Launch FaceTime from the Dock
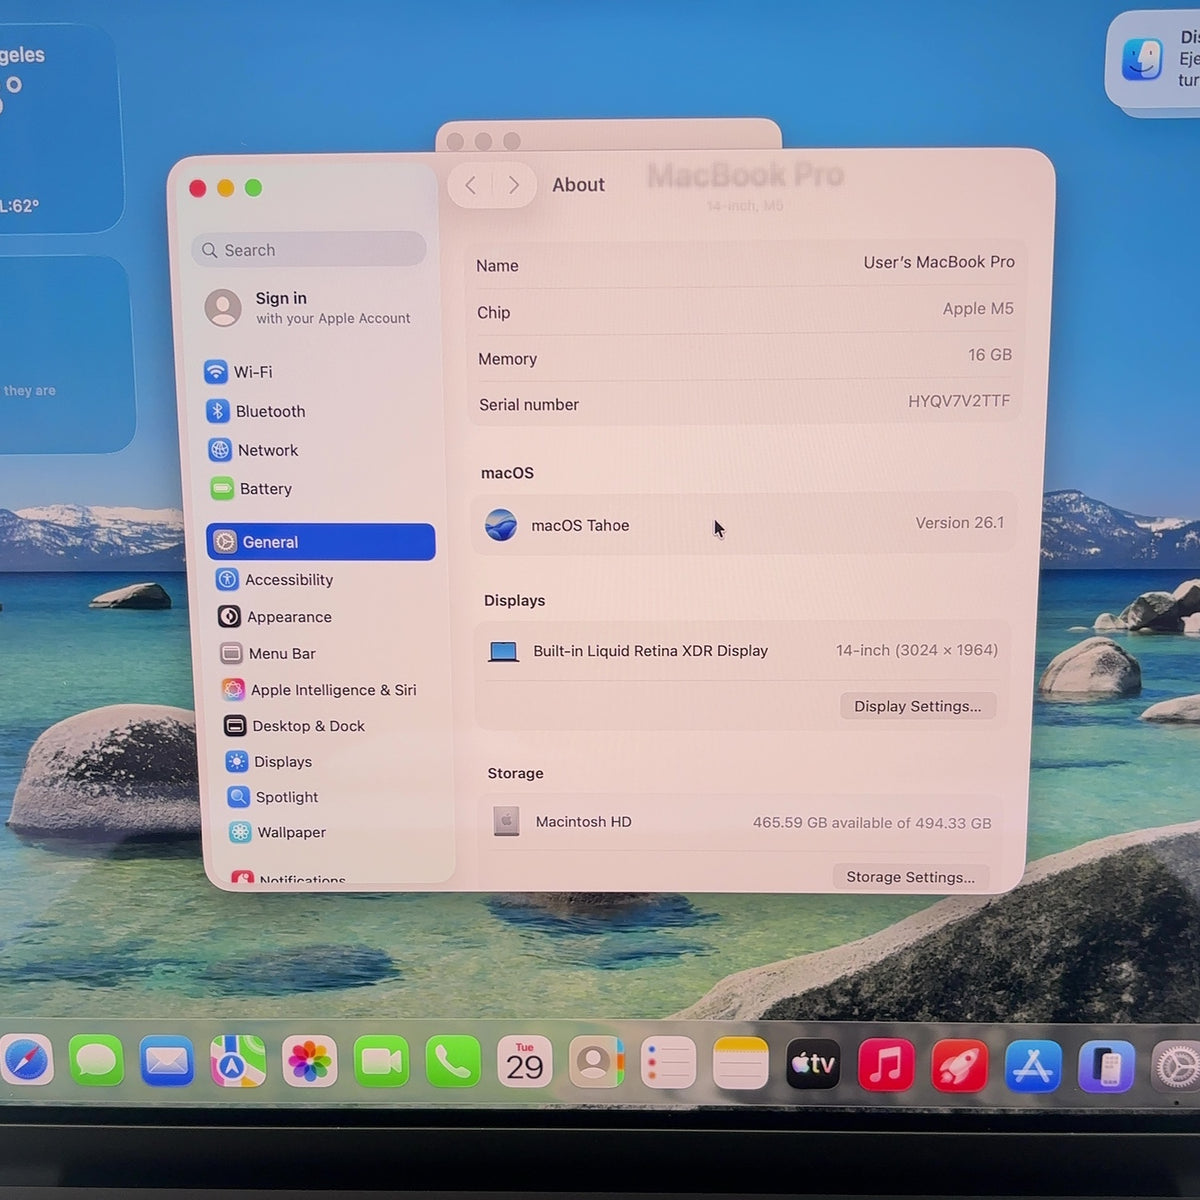This screenshot has height=1200, width=1200. coord(381,1062)
